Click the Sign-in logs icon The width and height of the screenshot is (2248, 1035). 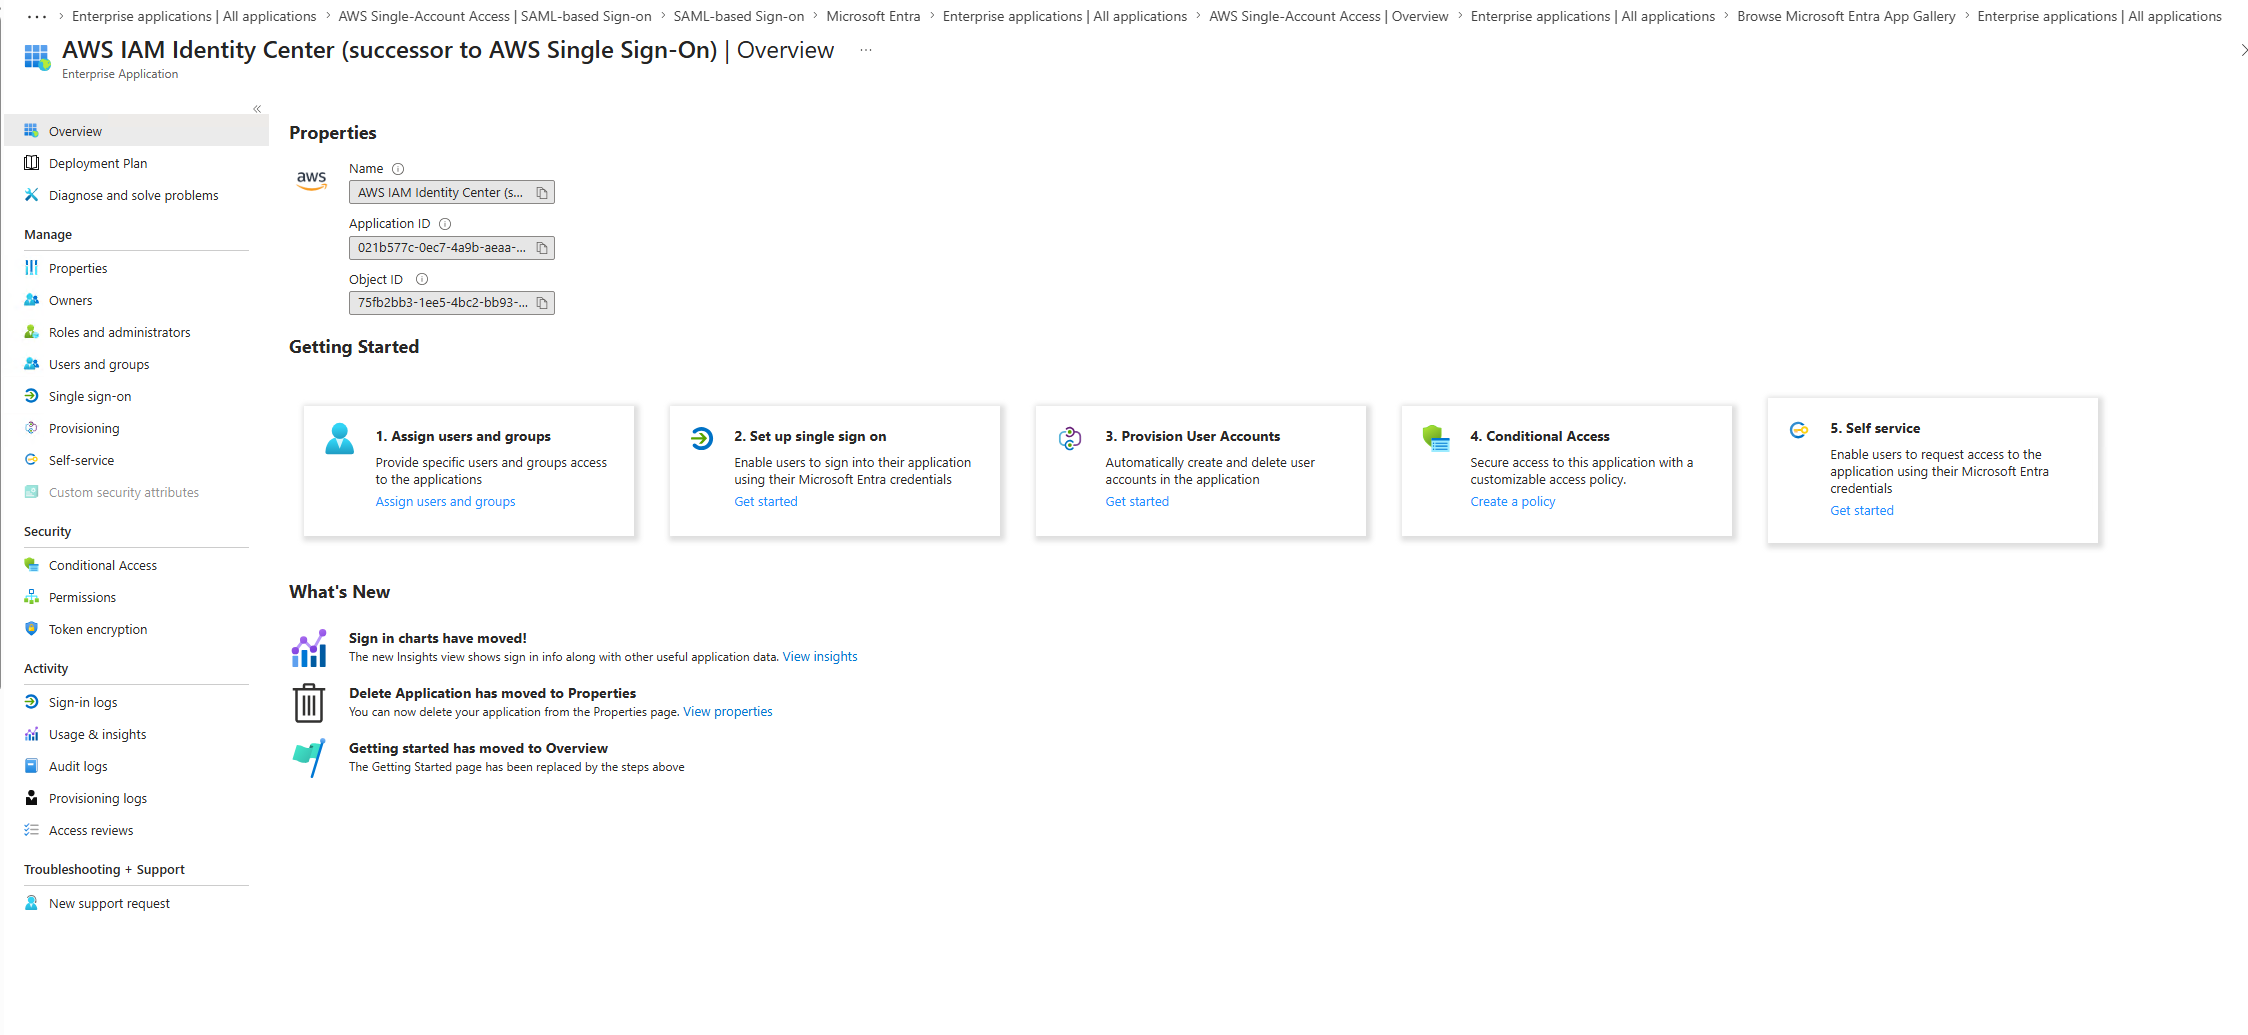[31, 702]
